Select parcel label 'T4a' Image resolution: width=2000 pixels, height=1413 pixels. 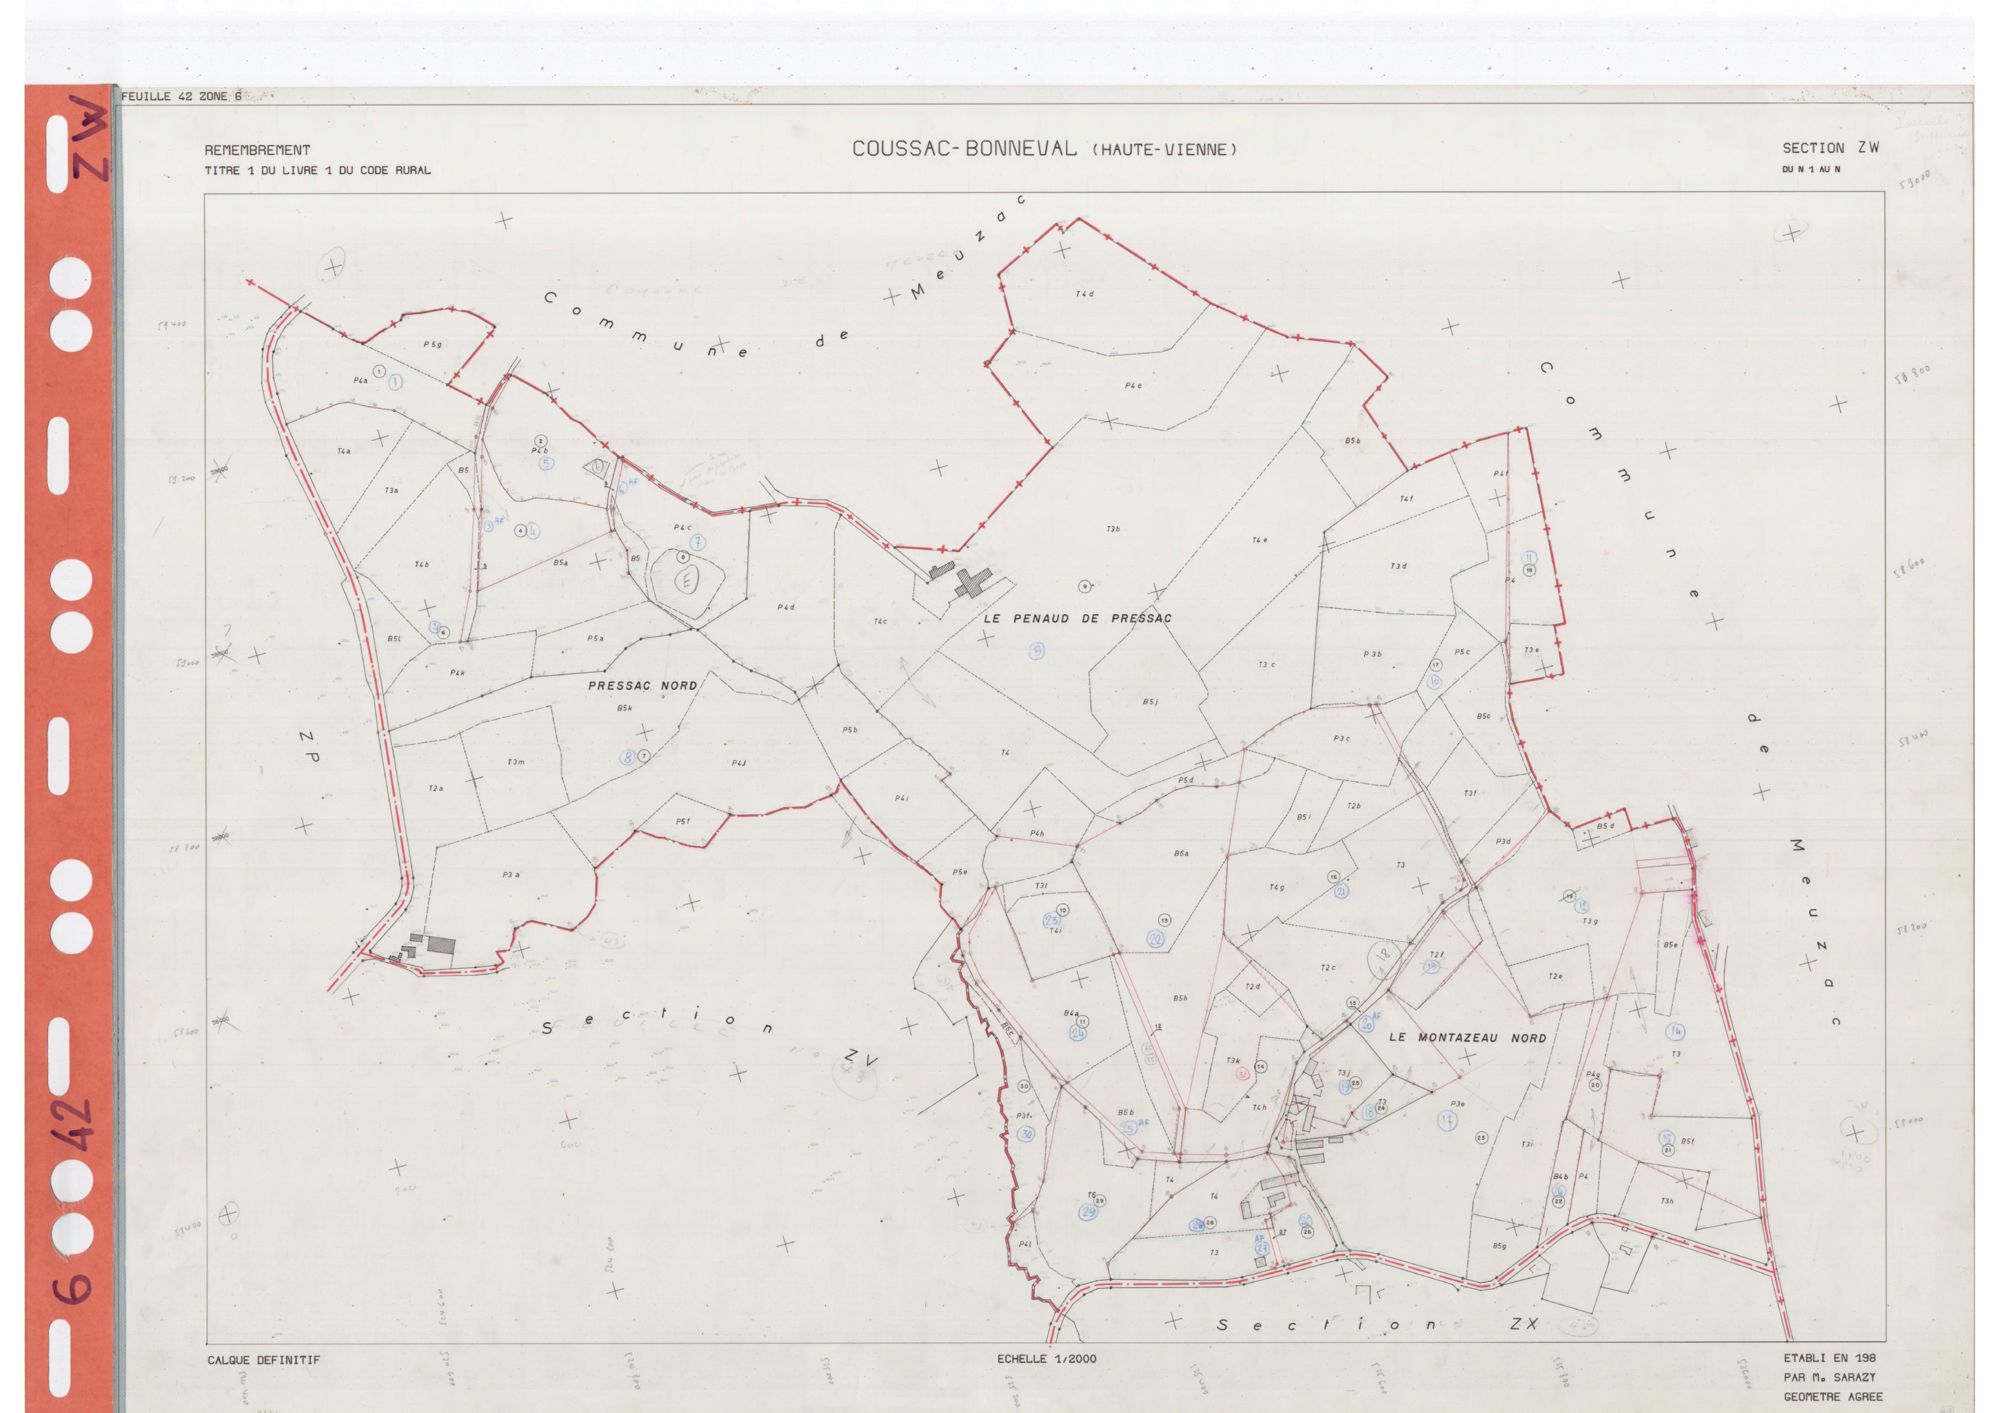(343, 452)
